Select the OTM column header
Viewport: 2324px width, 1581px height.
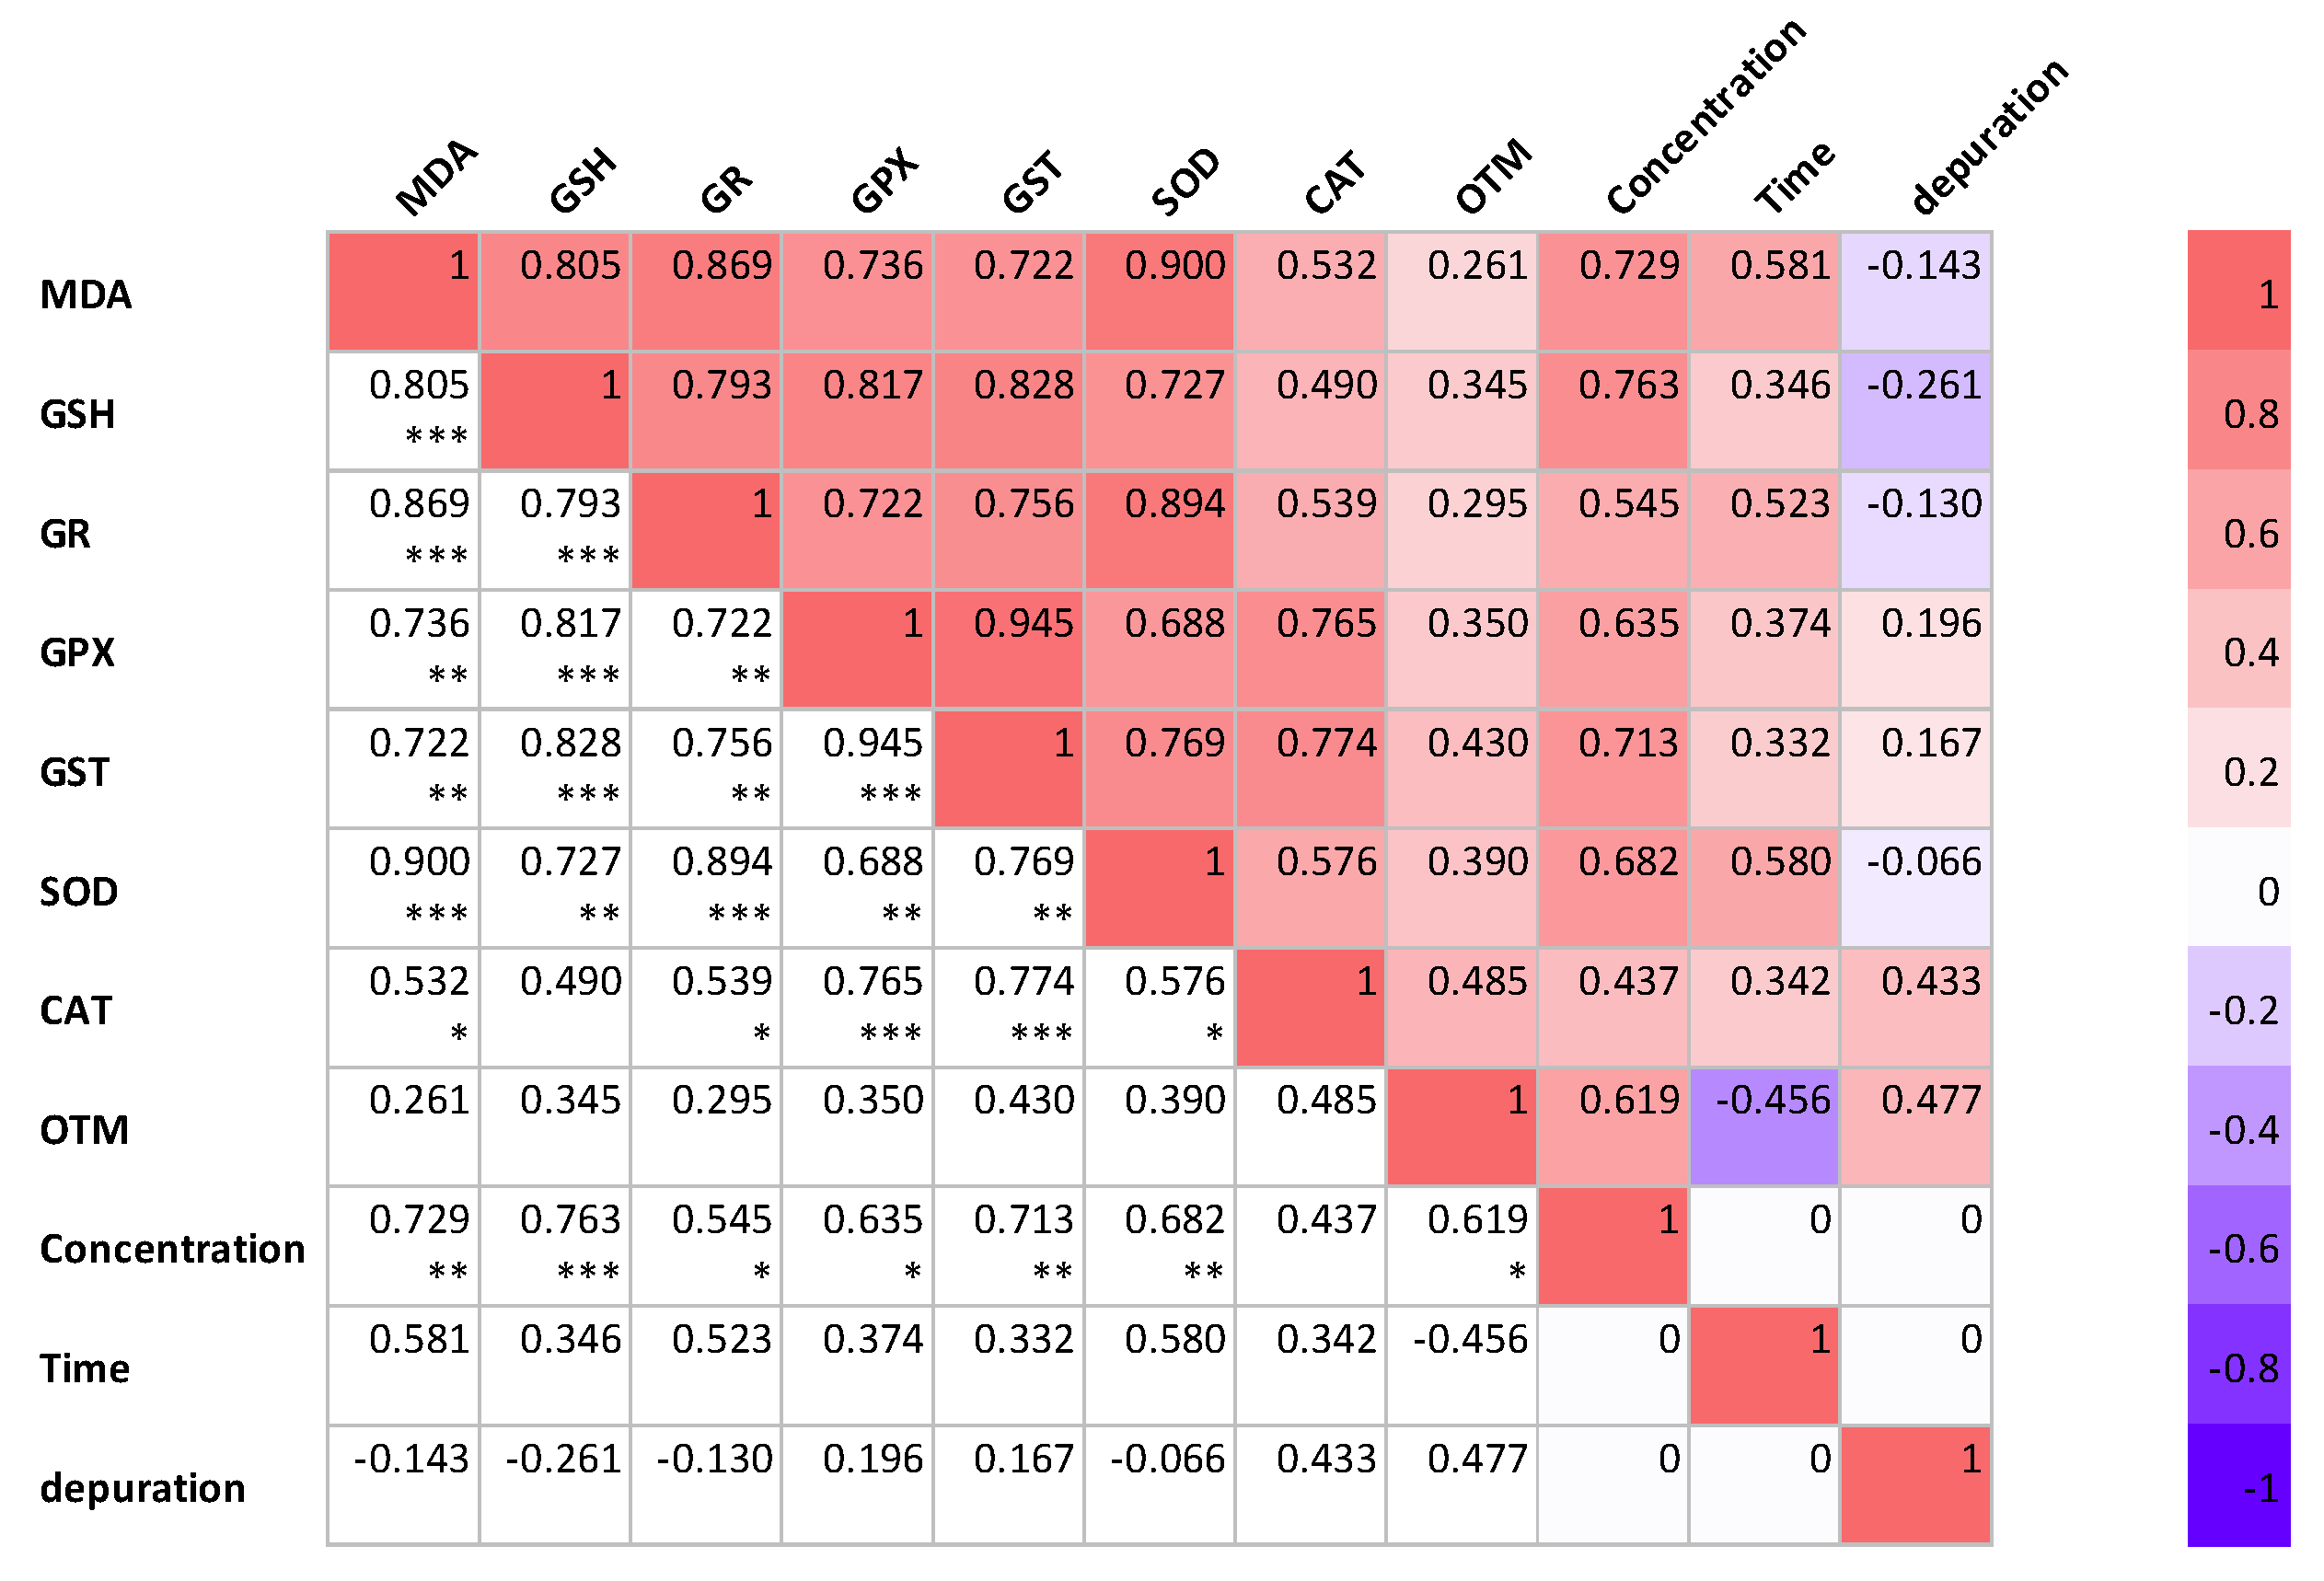pos(1492,177)
